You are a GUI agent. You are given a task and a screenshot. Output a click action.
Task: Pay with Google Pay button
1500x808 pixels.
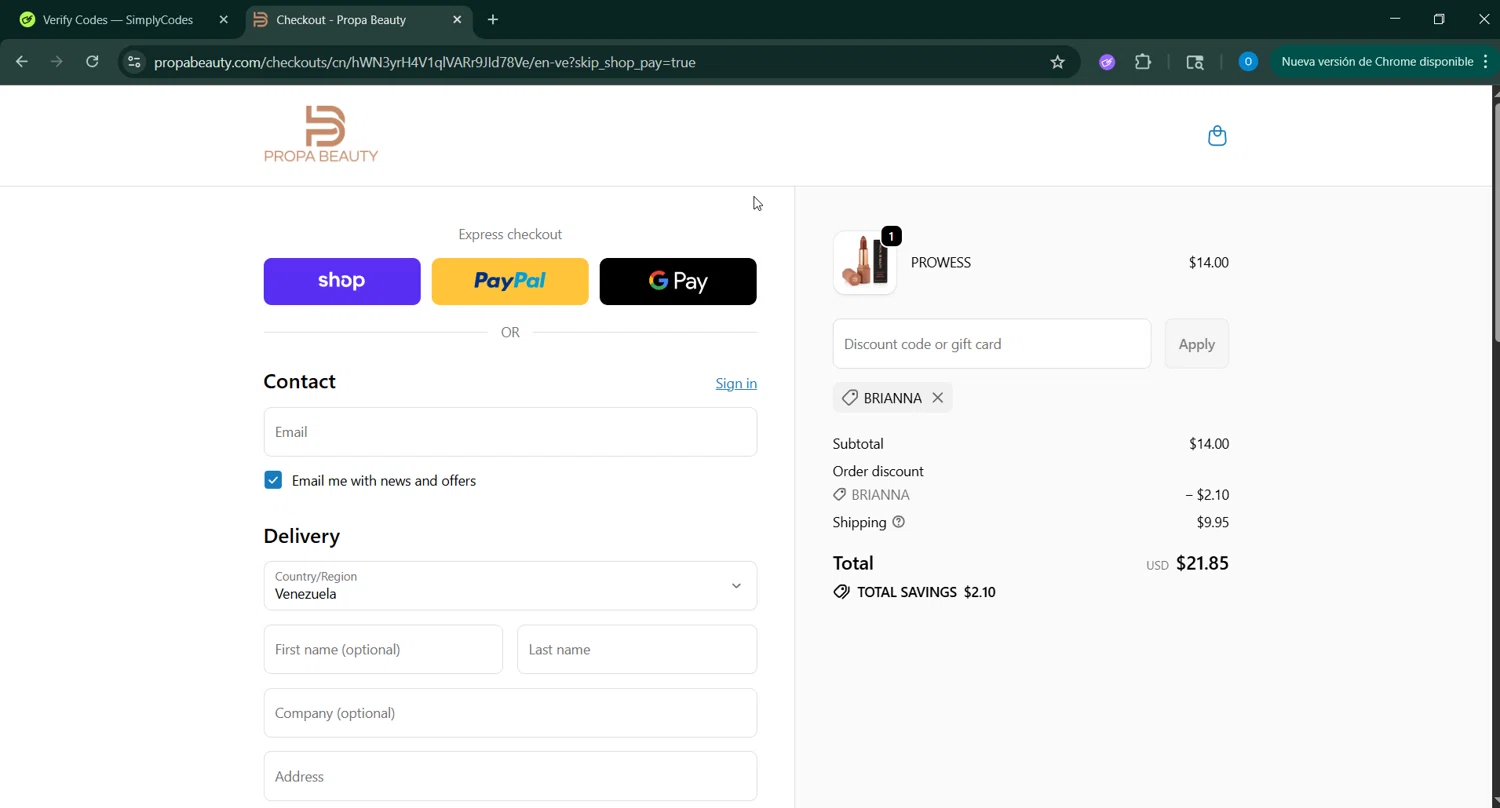(678, 281)
